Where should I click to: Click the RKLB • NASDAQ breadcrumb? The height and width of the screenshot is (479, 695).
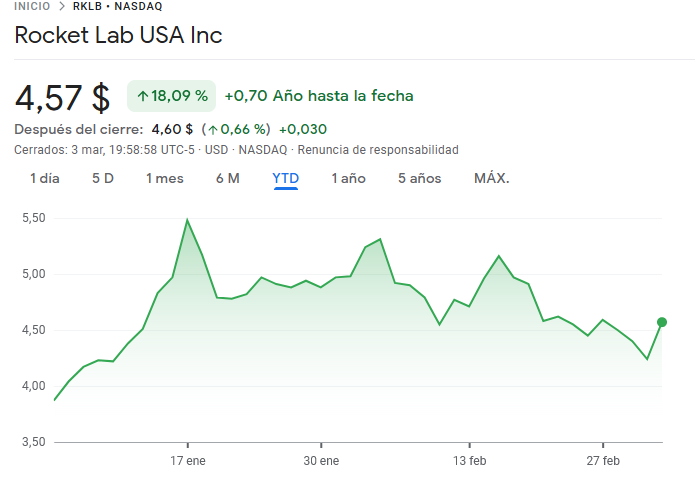117,6
